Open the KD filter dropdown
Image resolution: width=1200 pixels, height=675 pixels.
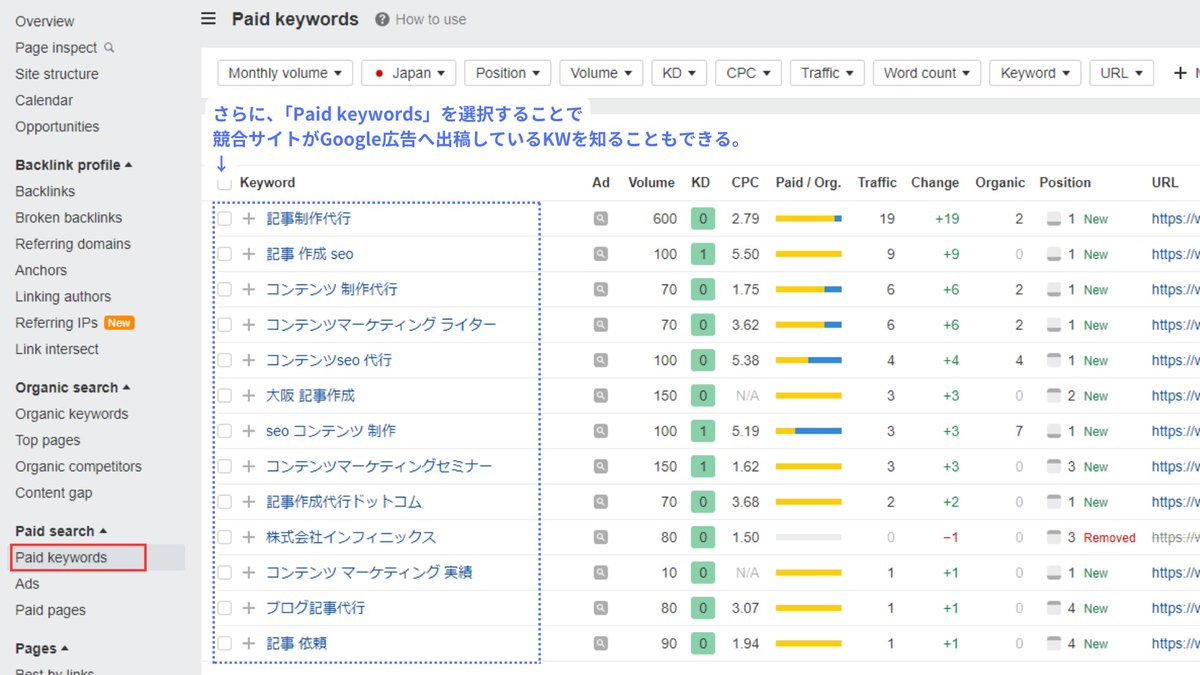[679, 73]
